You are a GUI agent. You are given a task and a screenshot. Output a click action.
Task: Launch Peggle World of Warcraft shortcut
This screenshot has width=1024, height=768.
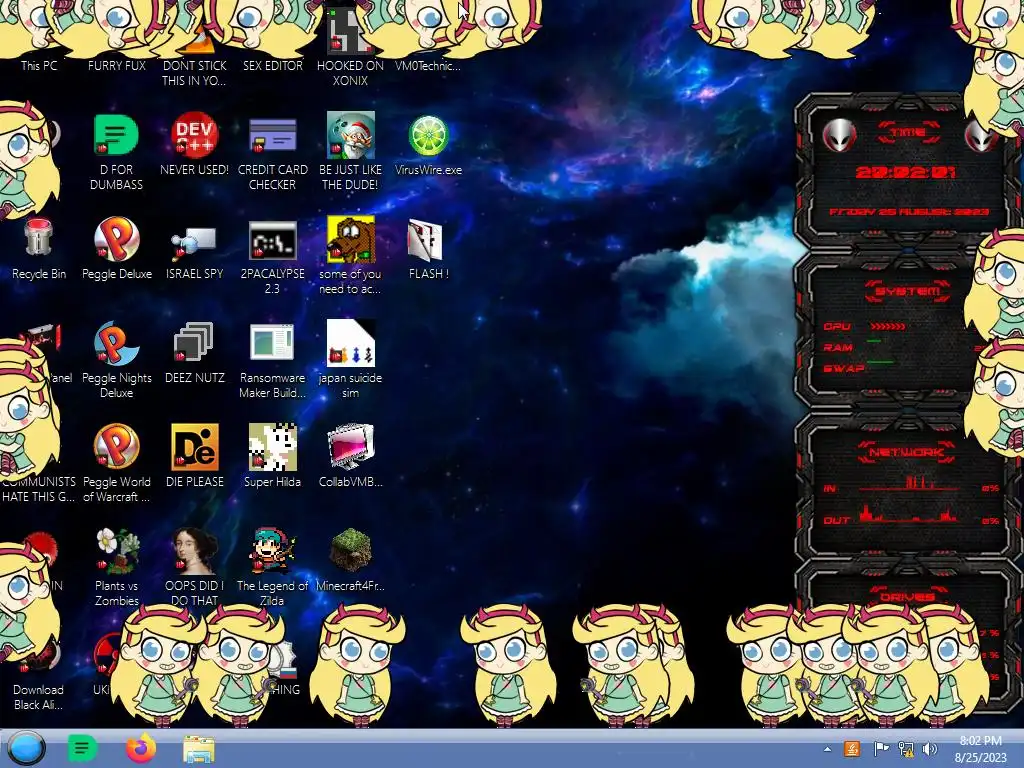(x=116, y=447)
